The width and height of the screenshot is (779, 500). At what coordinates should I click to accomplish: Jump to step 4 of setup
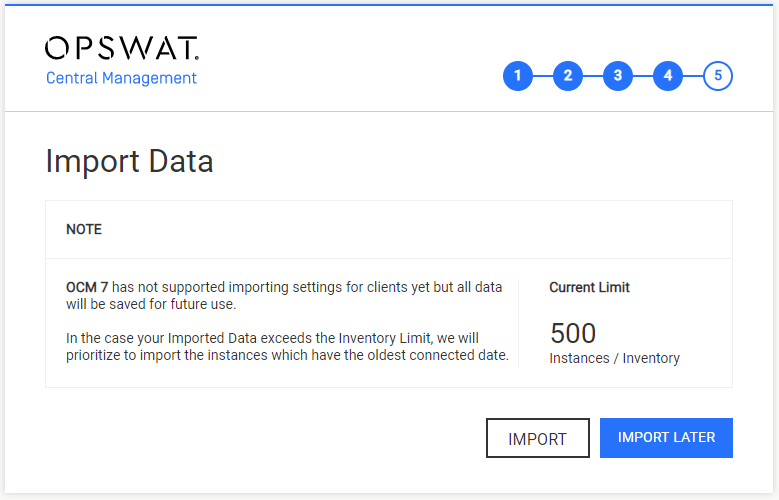[668, 76]
